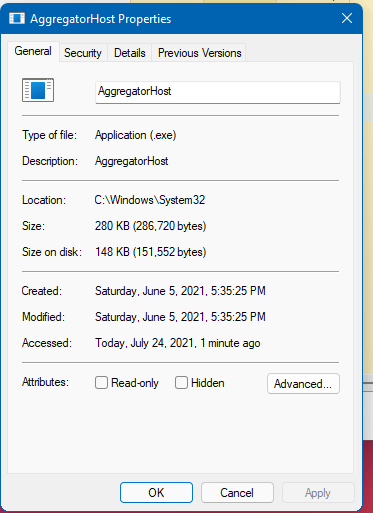This screenshot has width=373, height=513.
Task: Confirm with the OK button
Action: coord(156,492)
